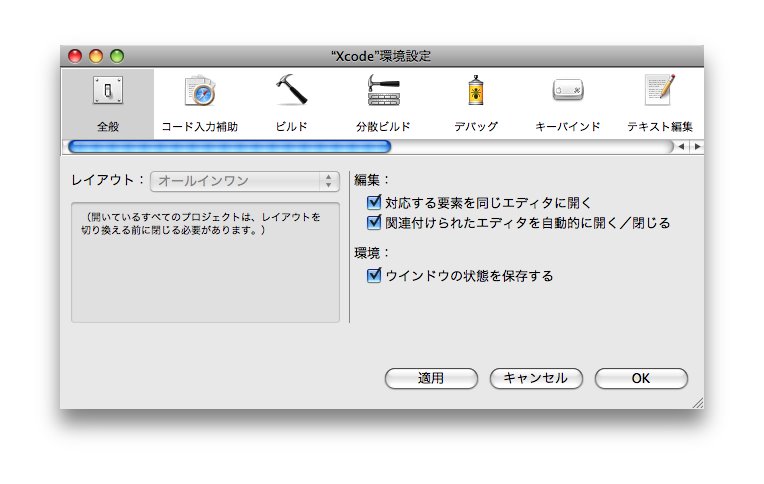The width and height of the screenshot is (764, 484).
Task: Uncheck 関連付けられたエディタを自動的に開く／閉じる
Action: 374,222
